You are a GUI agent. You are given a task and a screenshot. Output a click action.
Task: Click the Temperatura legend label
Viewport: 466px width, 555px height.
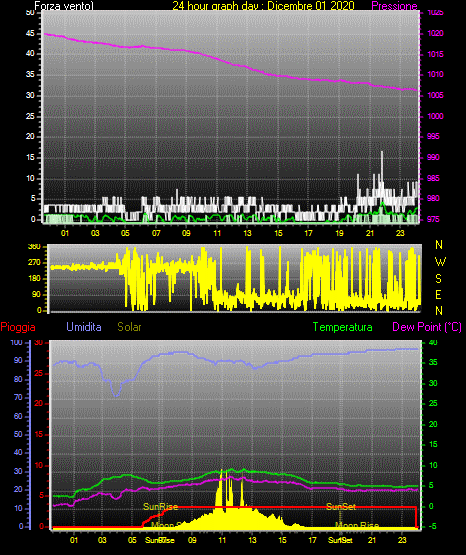(x=342, y=327)
